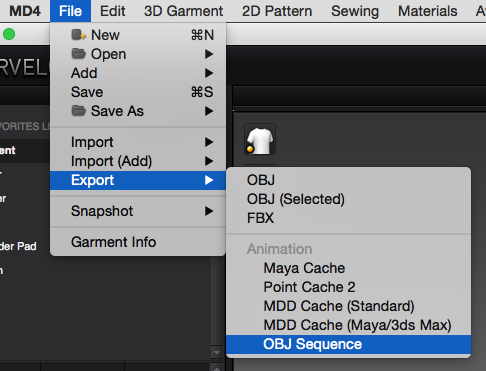Click the scrollbar down arrow button
Viewport: 486px width, 371px height.
[217, 352]
